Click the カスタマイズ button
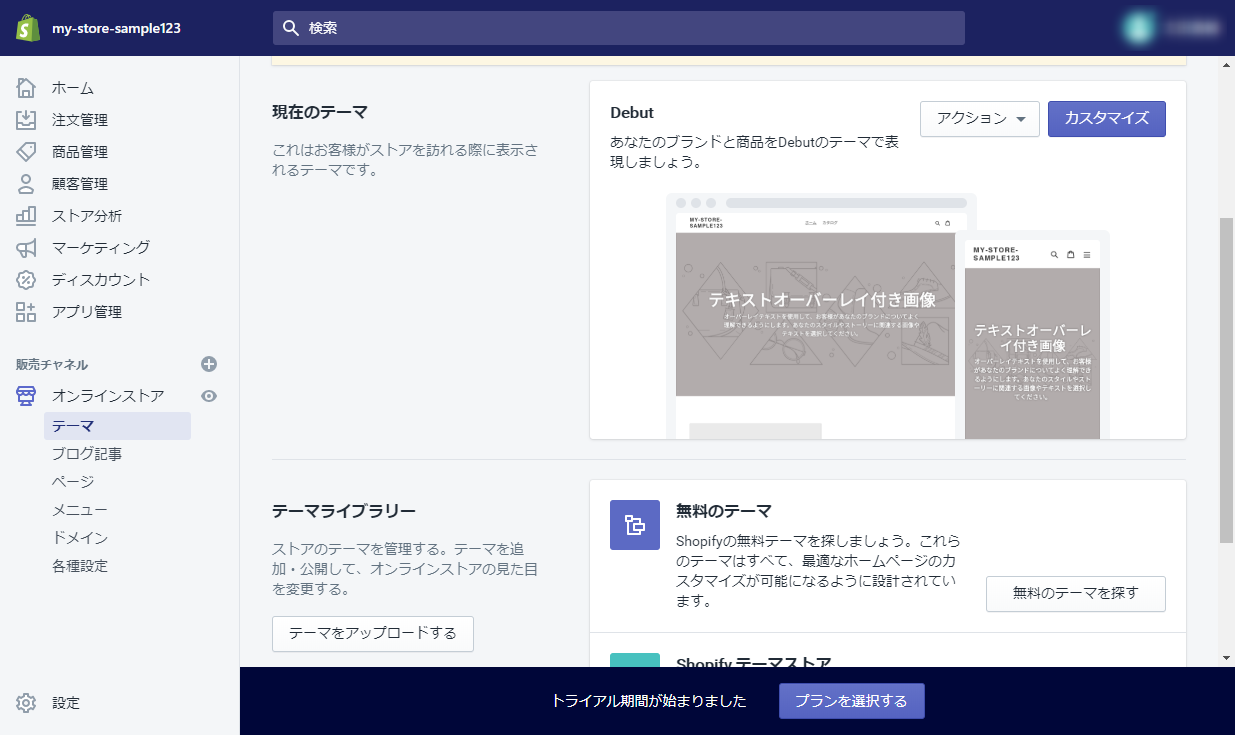Screen dimensions: 1235x735 pyautogui.click(x=1107, y=119)
